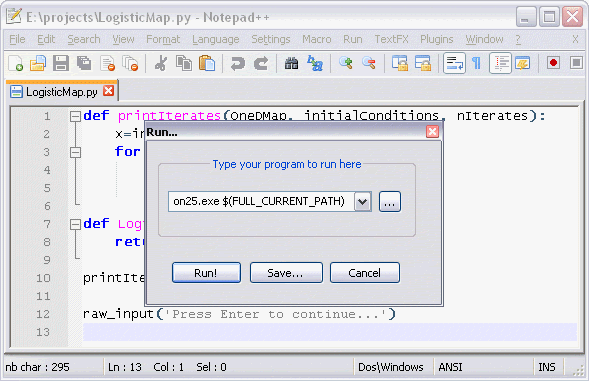The width and height of the screenshot is (589, 381).
Task: Toggle the Show indent guide button
Action: (500, 63)
